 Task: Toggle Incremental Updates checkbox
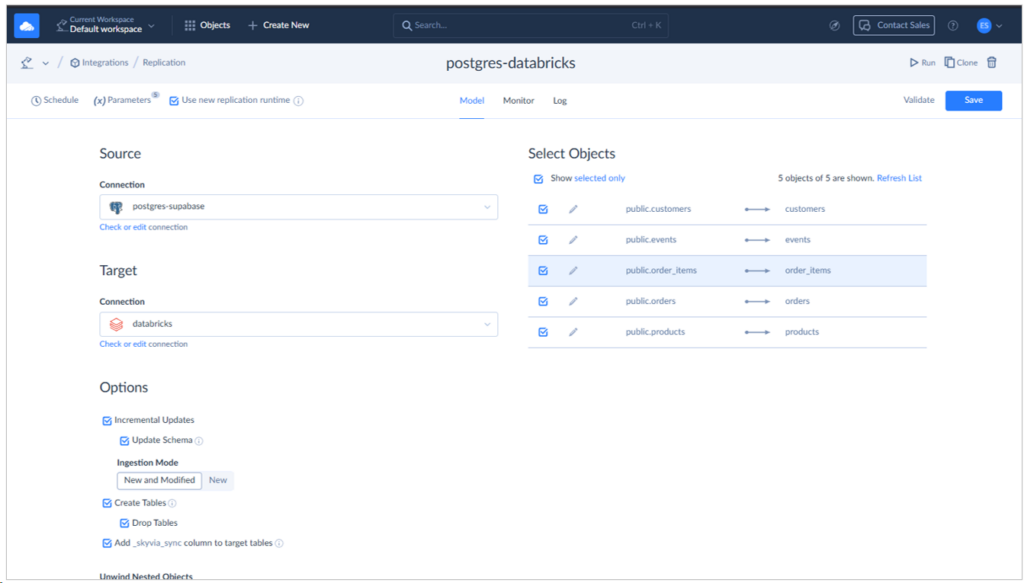107,421
